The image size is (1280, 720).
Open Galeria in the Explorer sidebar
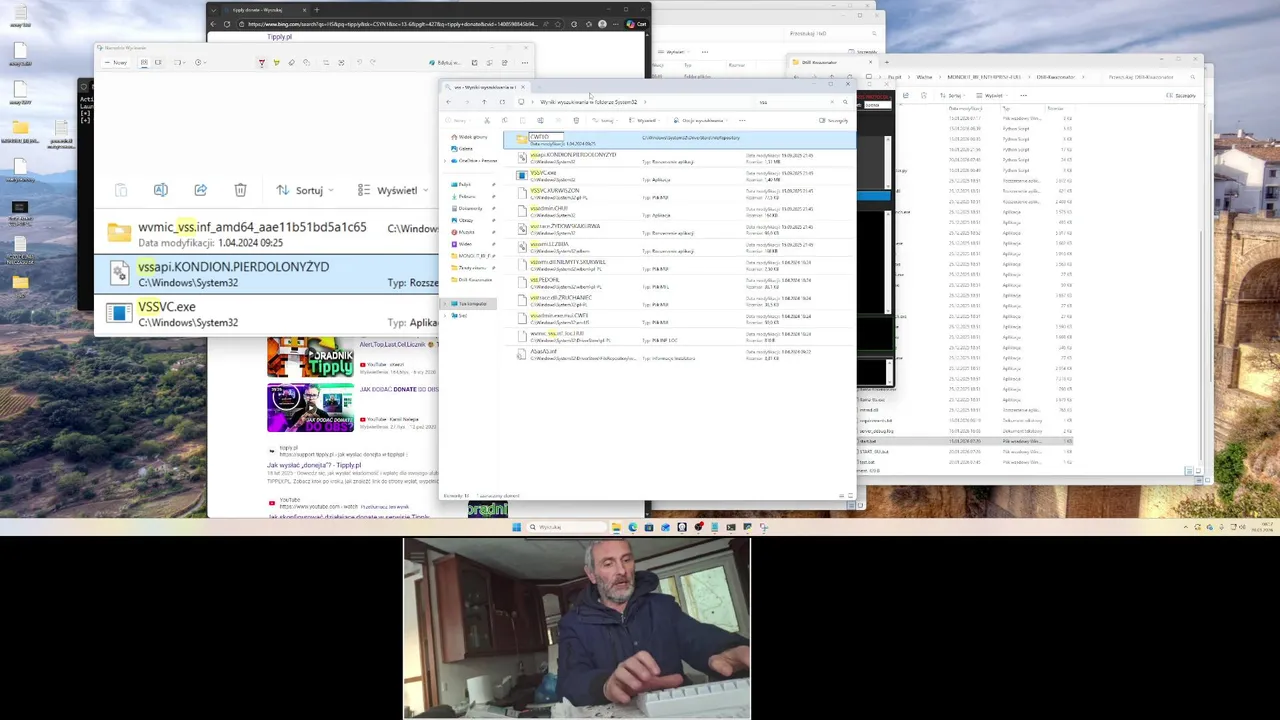click(x=466, y=148)
